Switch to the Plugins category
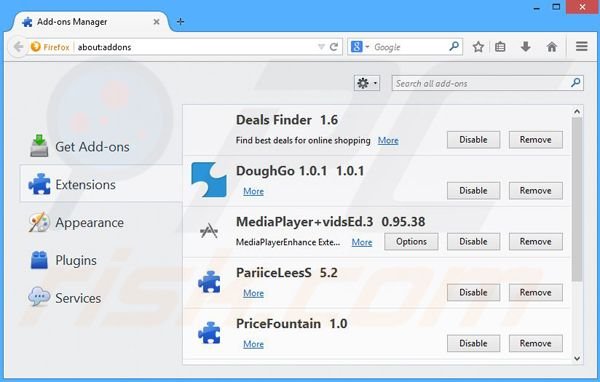This screenshot has height=382, width=600. [x=63, y=260]
